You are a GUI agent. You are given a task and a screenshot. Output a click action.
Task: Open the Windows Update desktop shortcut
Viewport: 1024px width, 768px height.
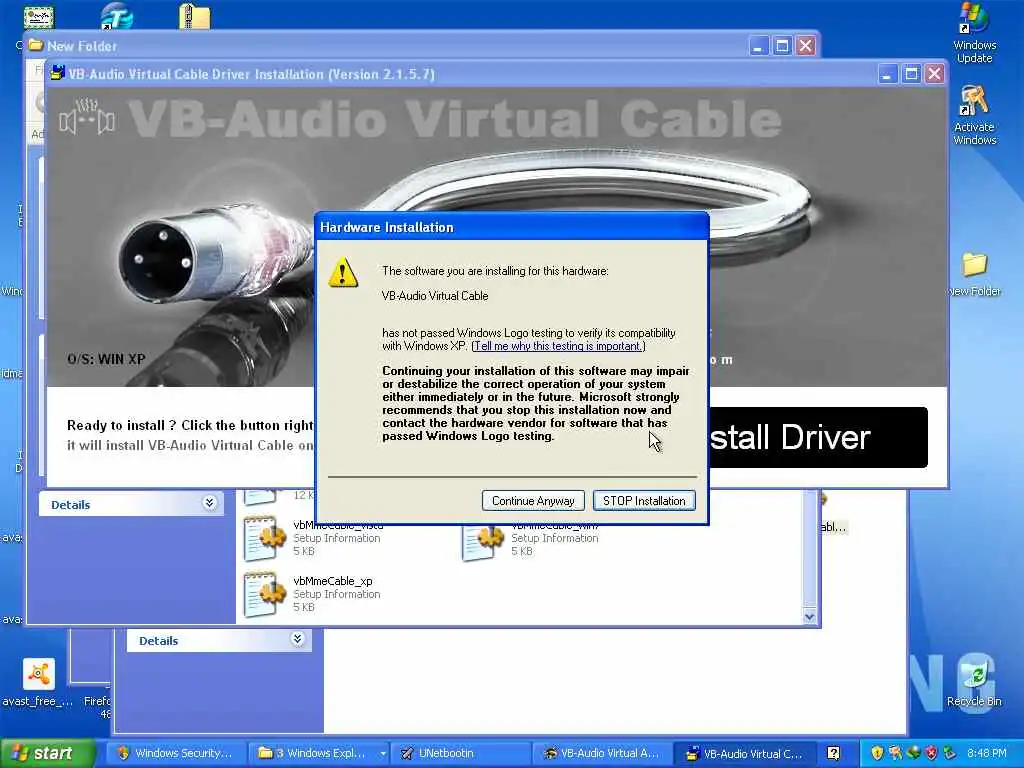click(x=974, y=33)
